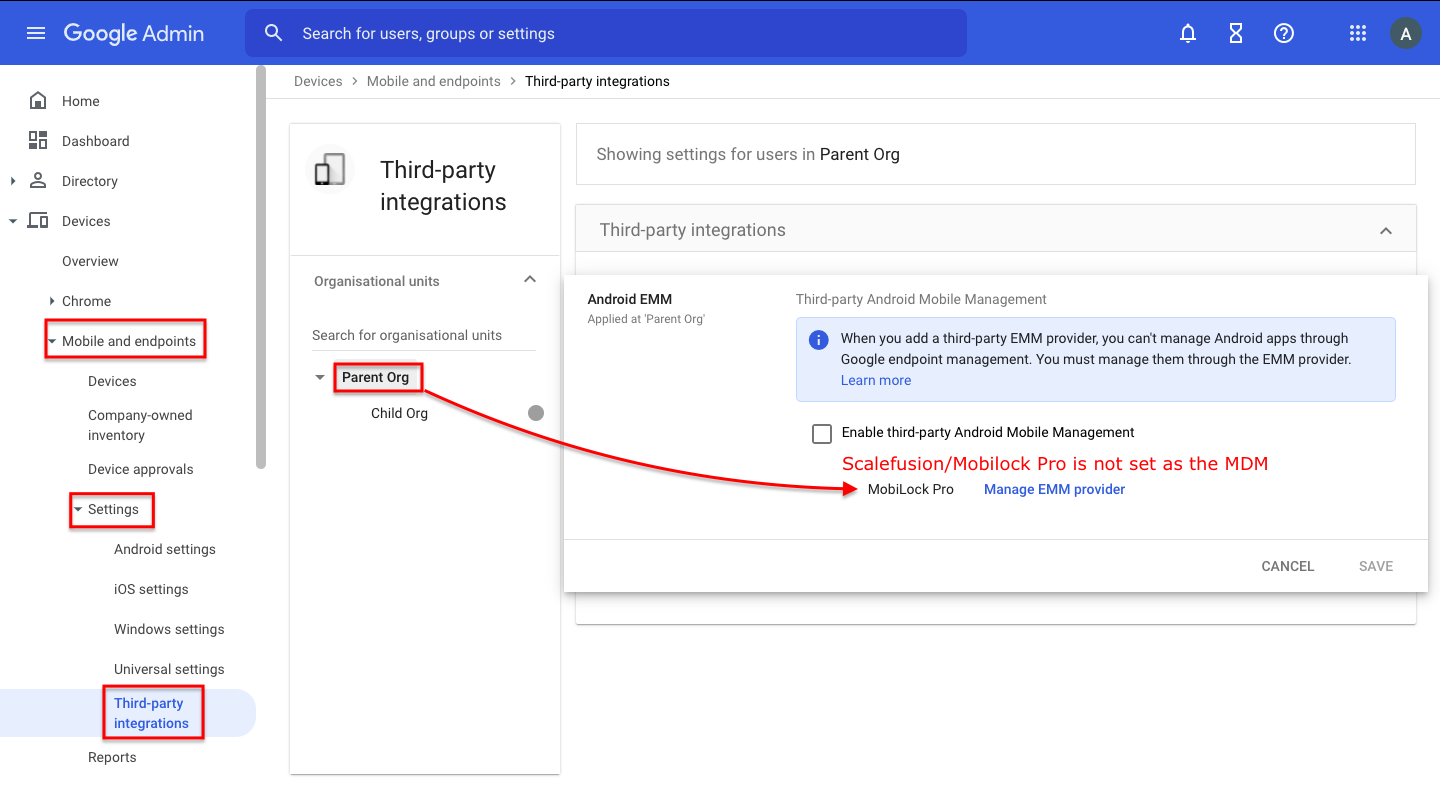The height and width of the screenshot is (790, 1440).
Task: Open the notifications bell
Action: click(x=1188, y=33)
